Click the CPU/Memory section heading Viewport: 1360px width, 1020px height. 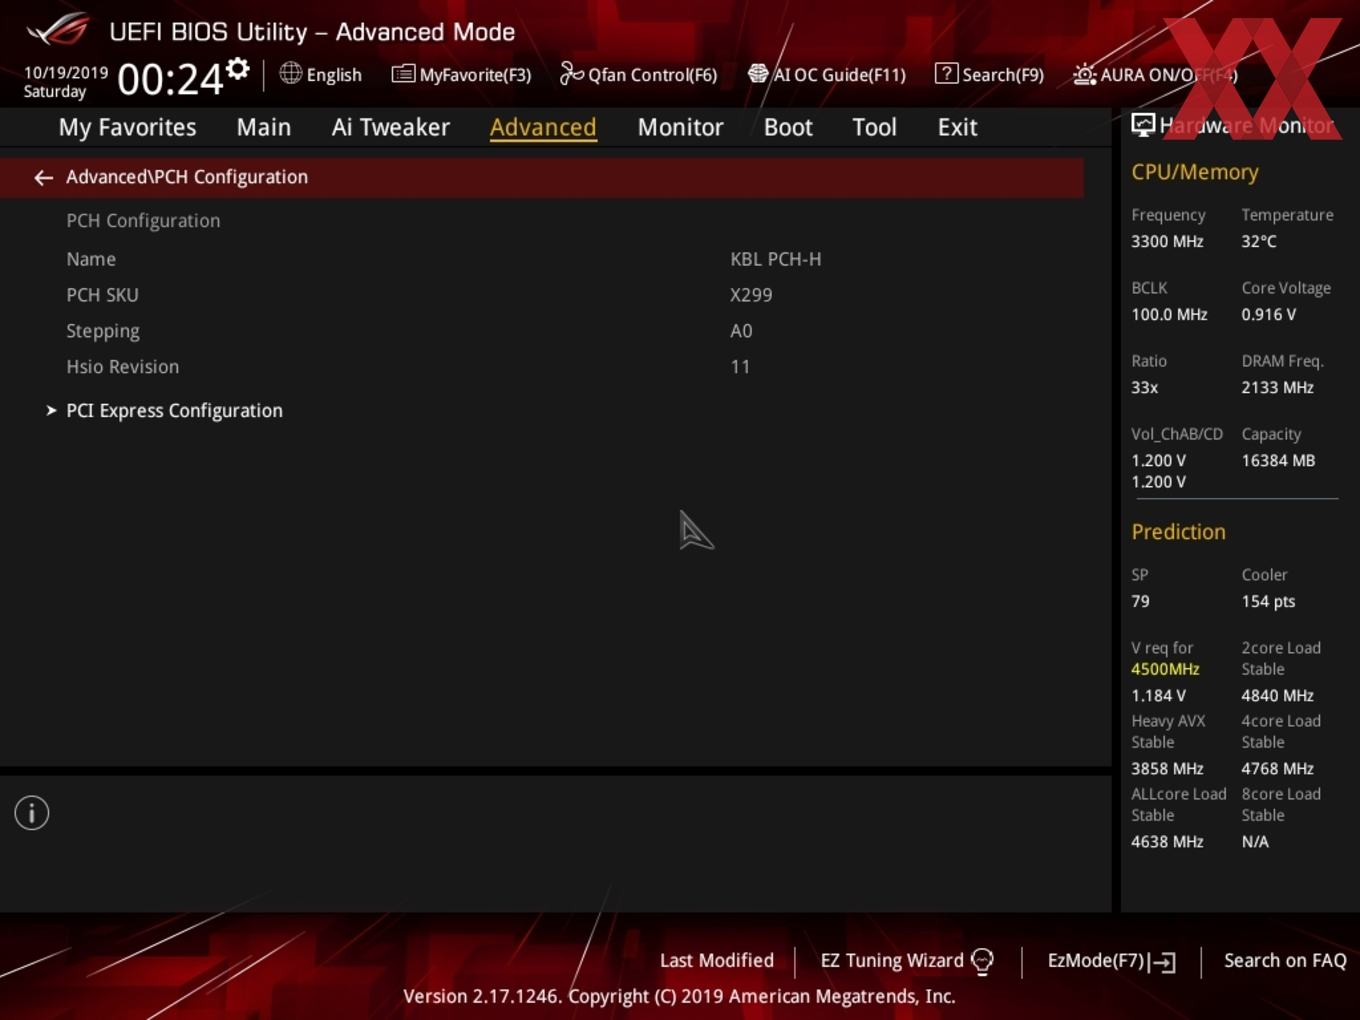point(1195,172)
